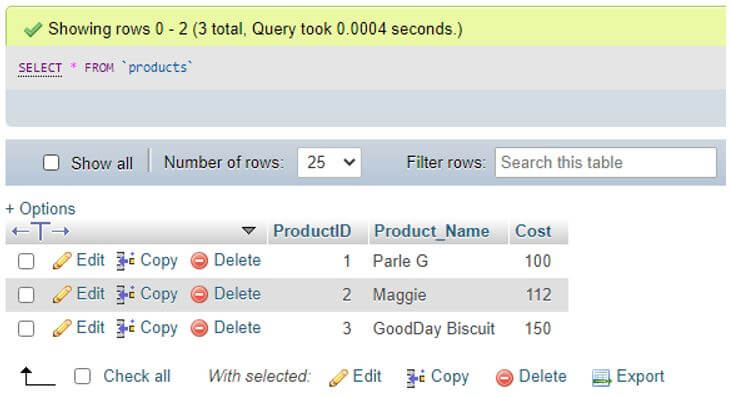Select the Maggie row checkbox

pyautogui.click(x=26, y=294)
